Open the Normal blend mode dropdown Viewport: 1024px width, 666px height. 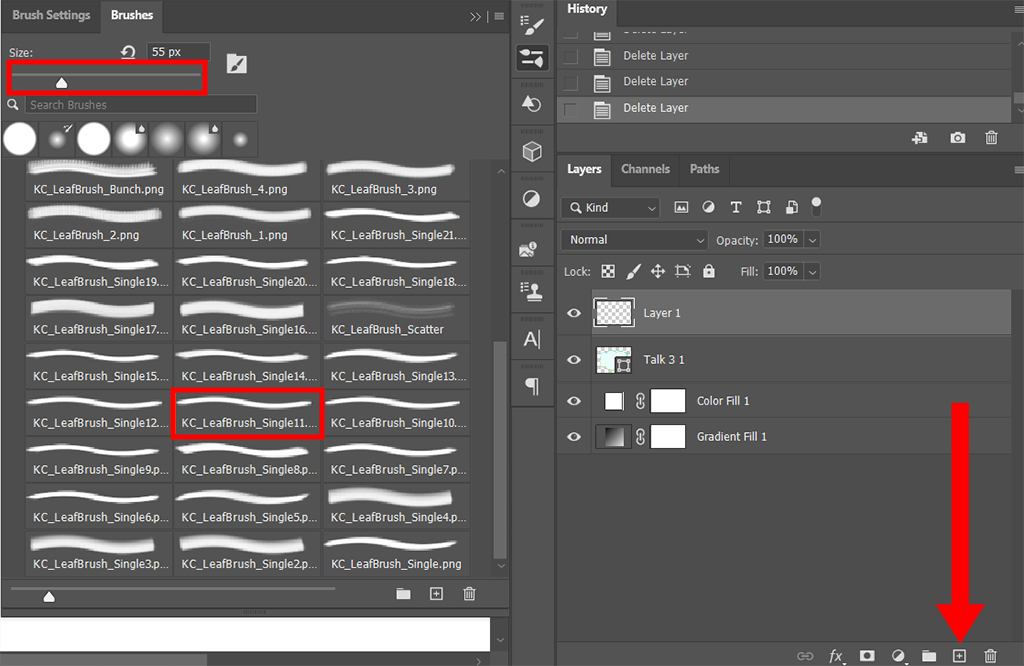click(634, 240)
